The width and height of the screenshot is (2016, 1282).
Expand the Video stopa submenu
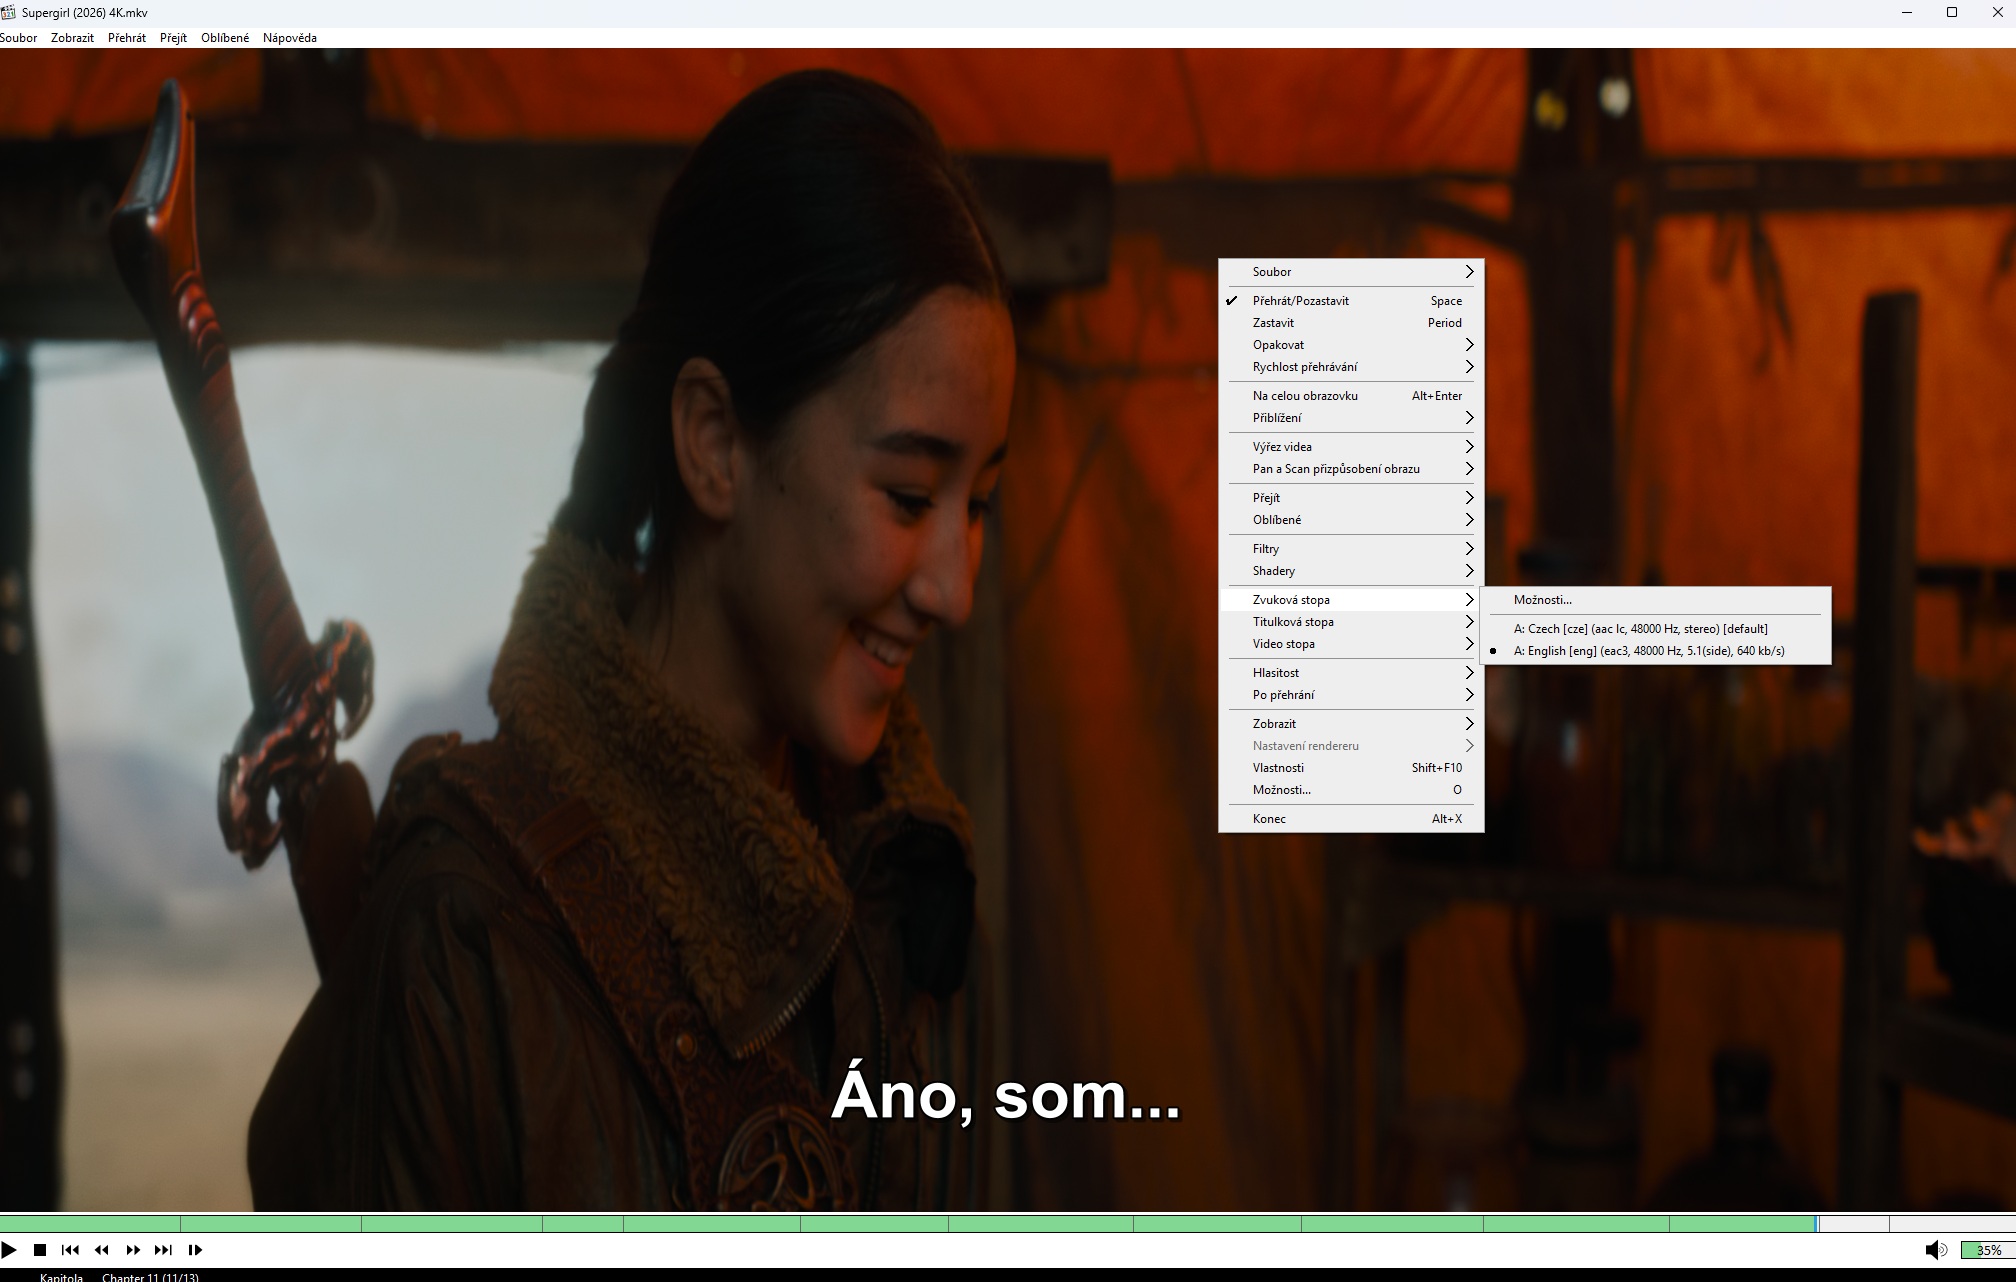tap(1351, 644)
